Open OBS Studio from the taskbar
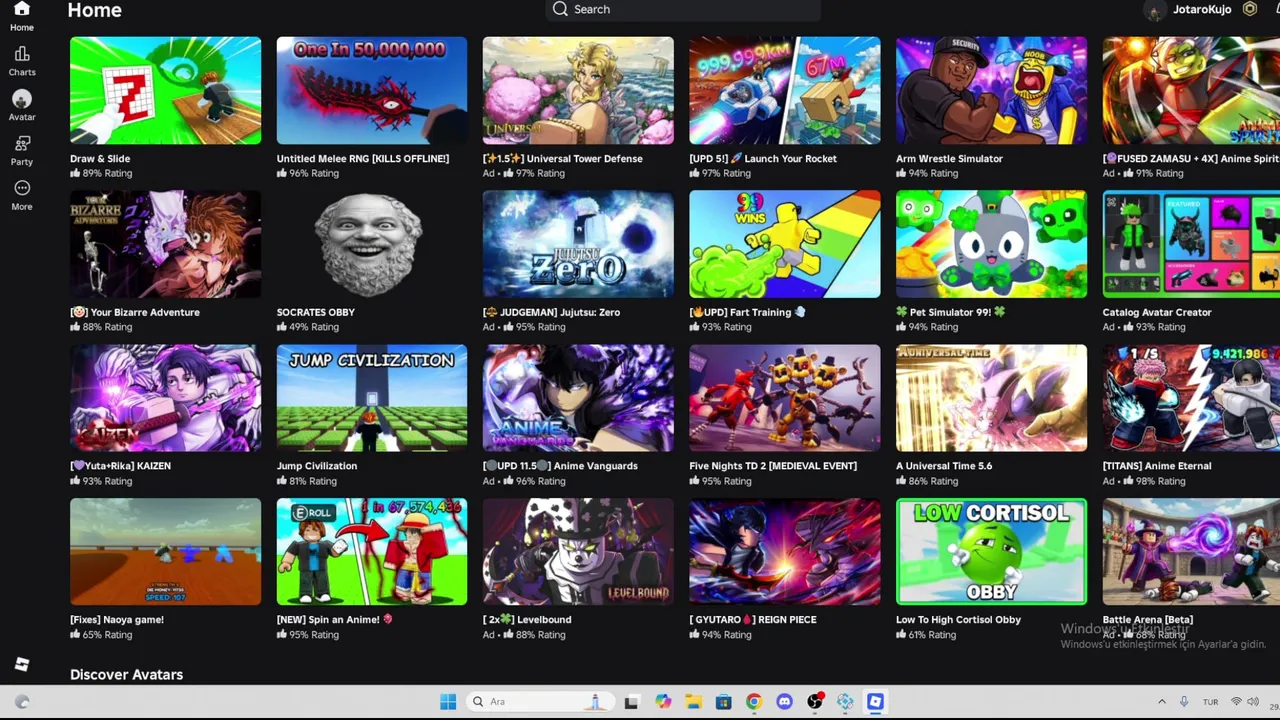This screenshot has height=720, width=1280. 815,702
